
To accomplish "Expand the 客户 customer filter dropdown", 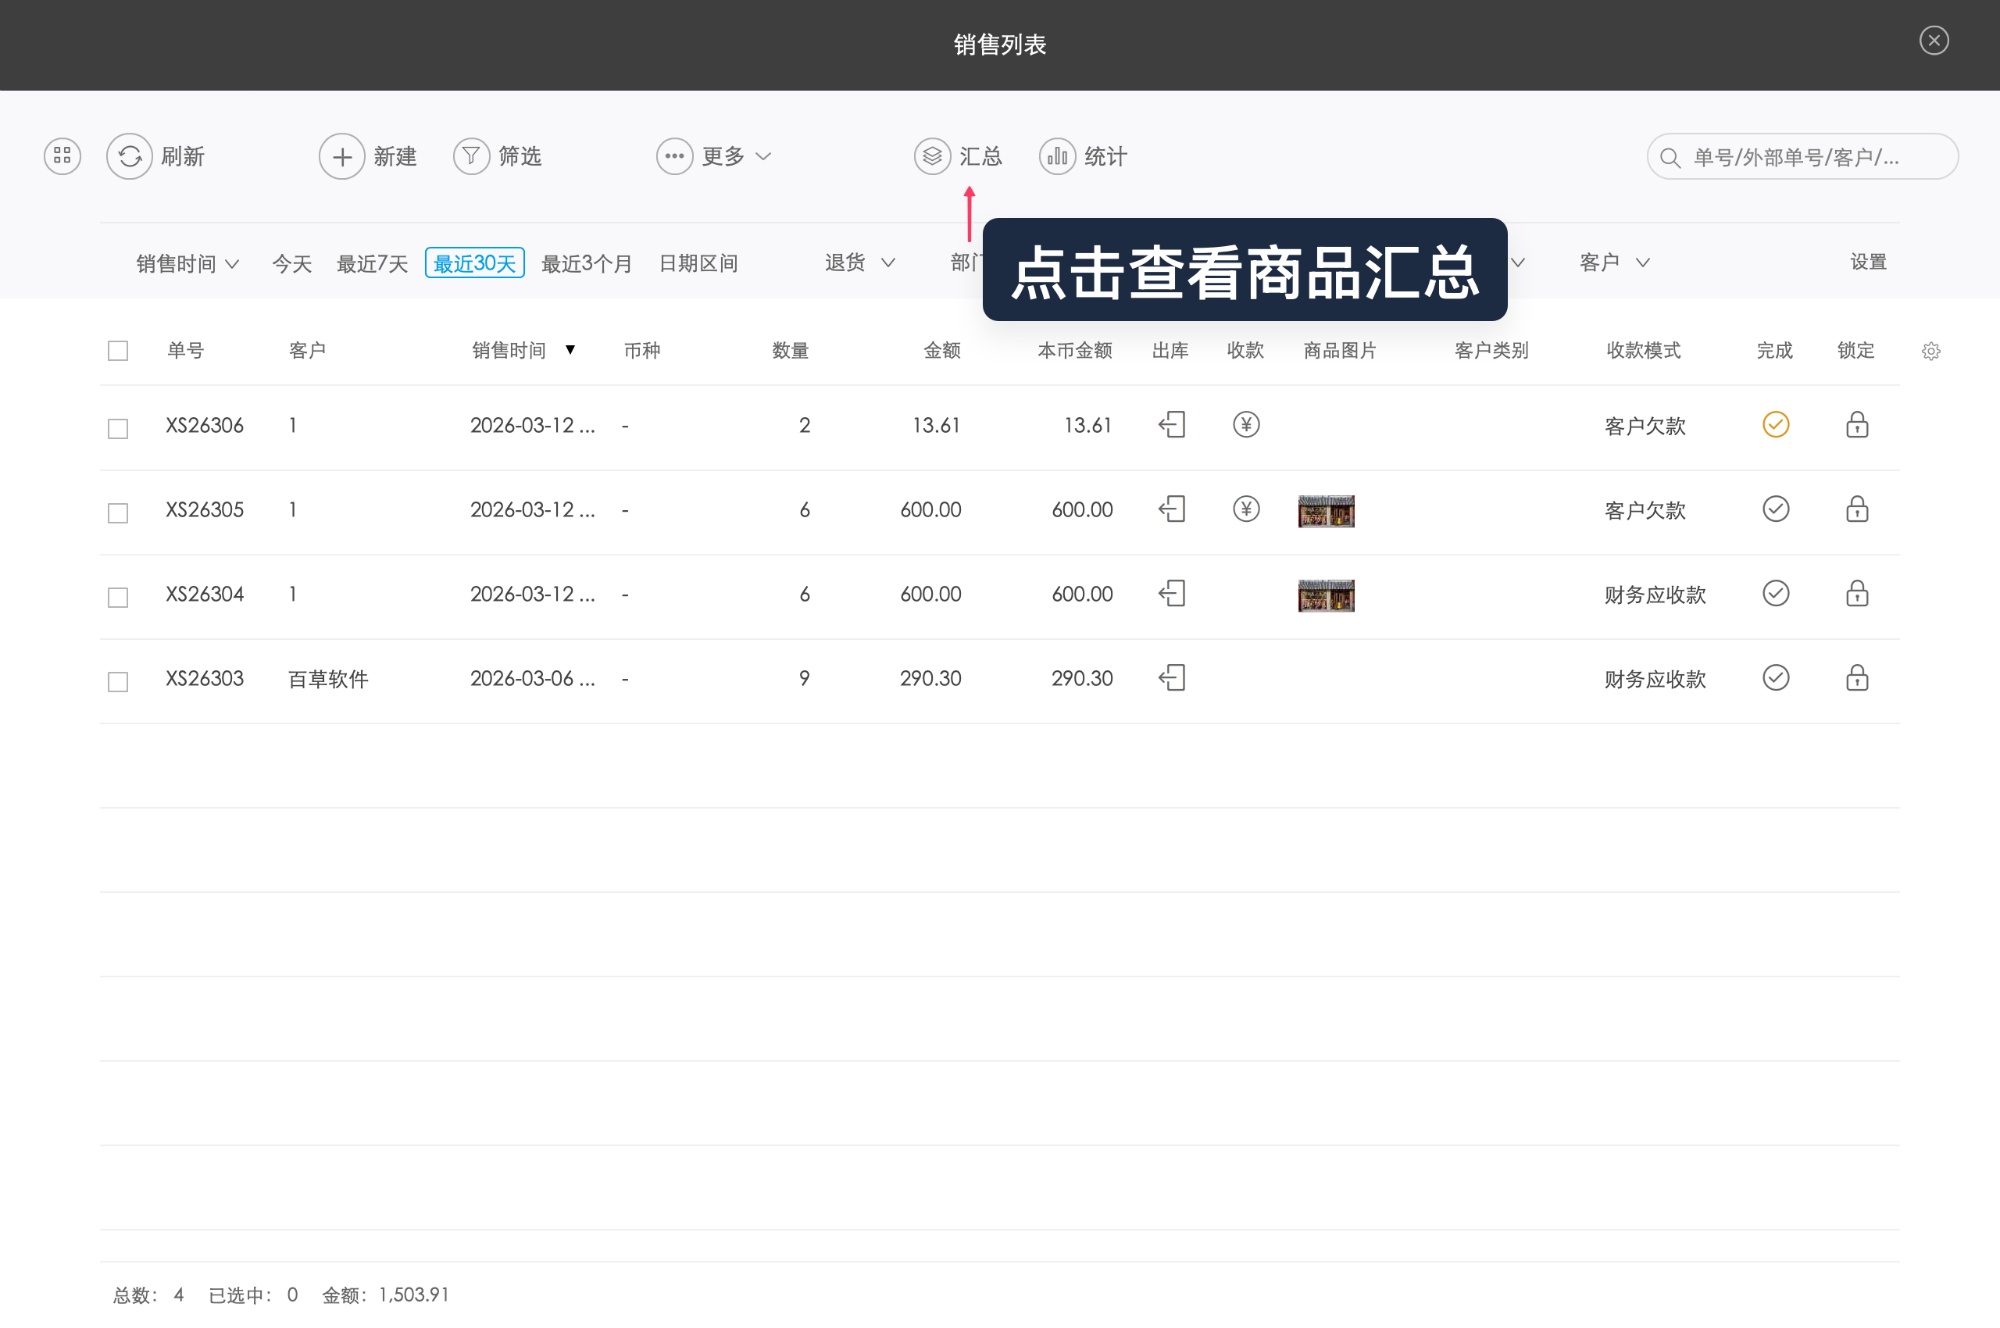I will [x=1611, y=262].
